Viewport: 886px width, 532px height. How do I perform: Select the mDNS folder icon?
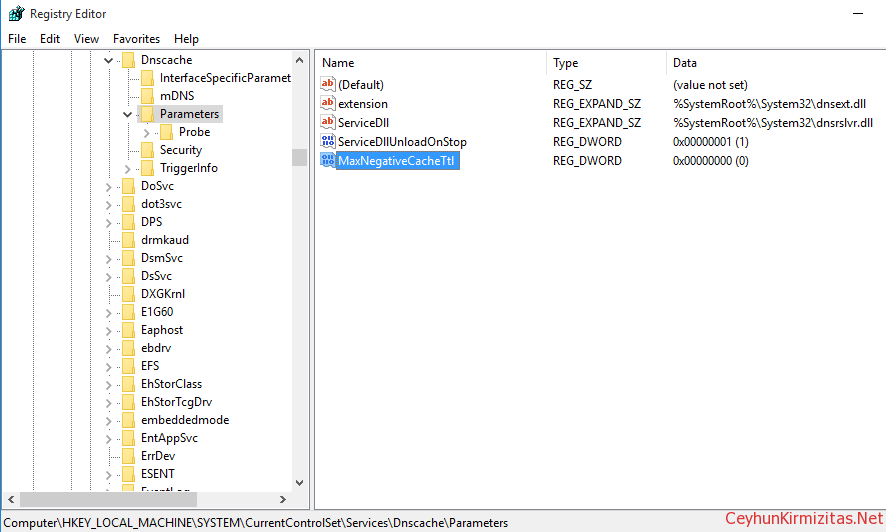click(147, 96)
